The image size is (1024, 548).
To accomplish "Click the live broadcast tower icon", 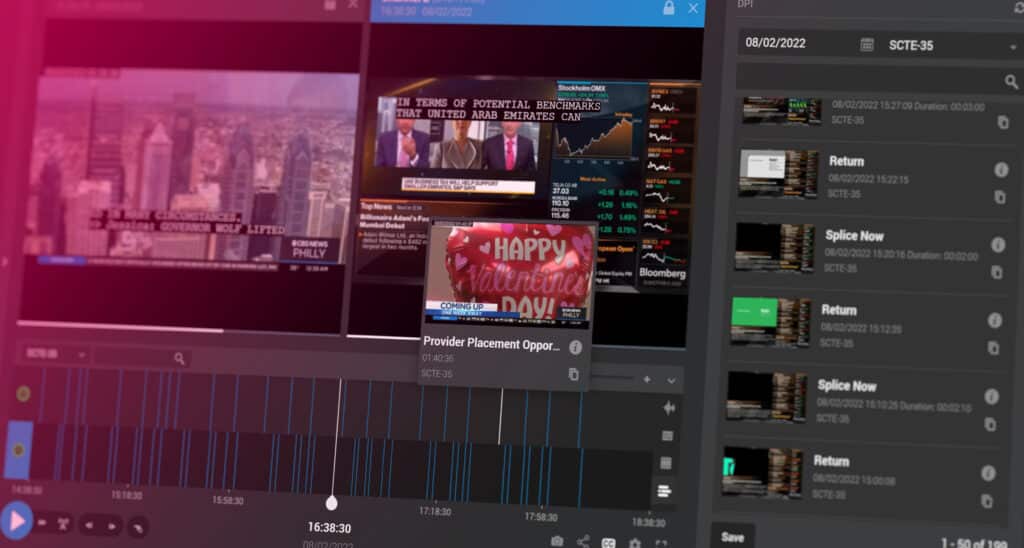I will 63,524.
